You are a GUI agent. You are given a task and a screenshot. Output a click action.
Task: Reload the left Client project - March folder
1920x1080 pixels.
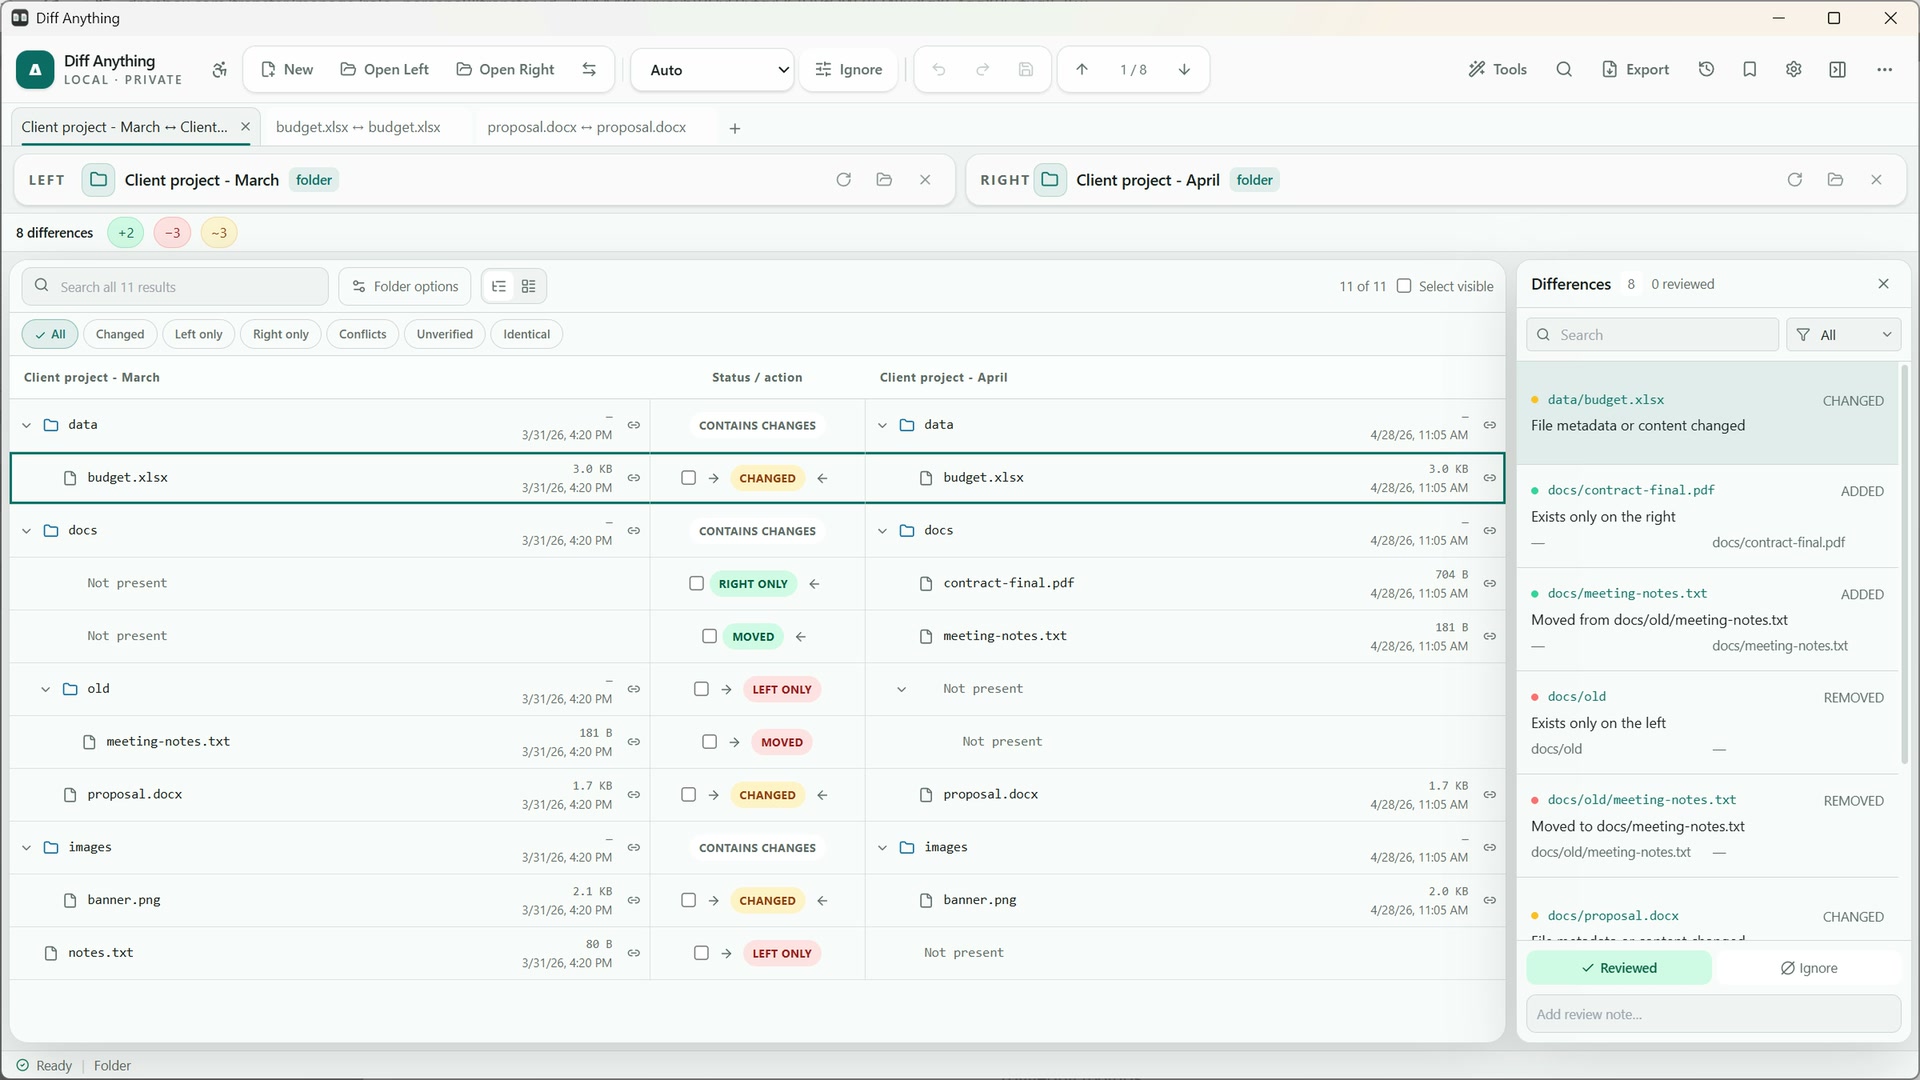pyautogui.click(x=844, y=180)
